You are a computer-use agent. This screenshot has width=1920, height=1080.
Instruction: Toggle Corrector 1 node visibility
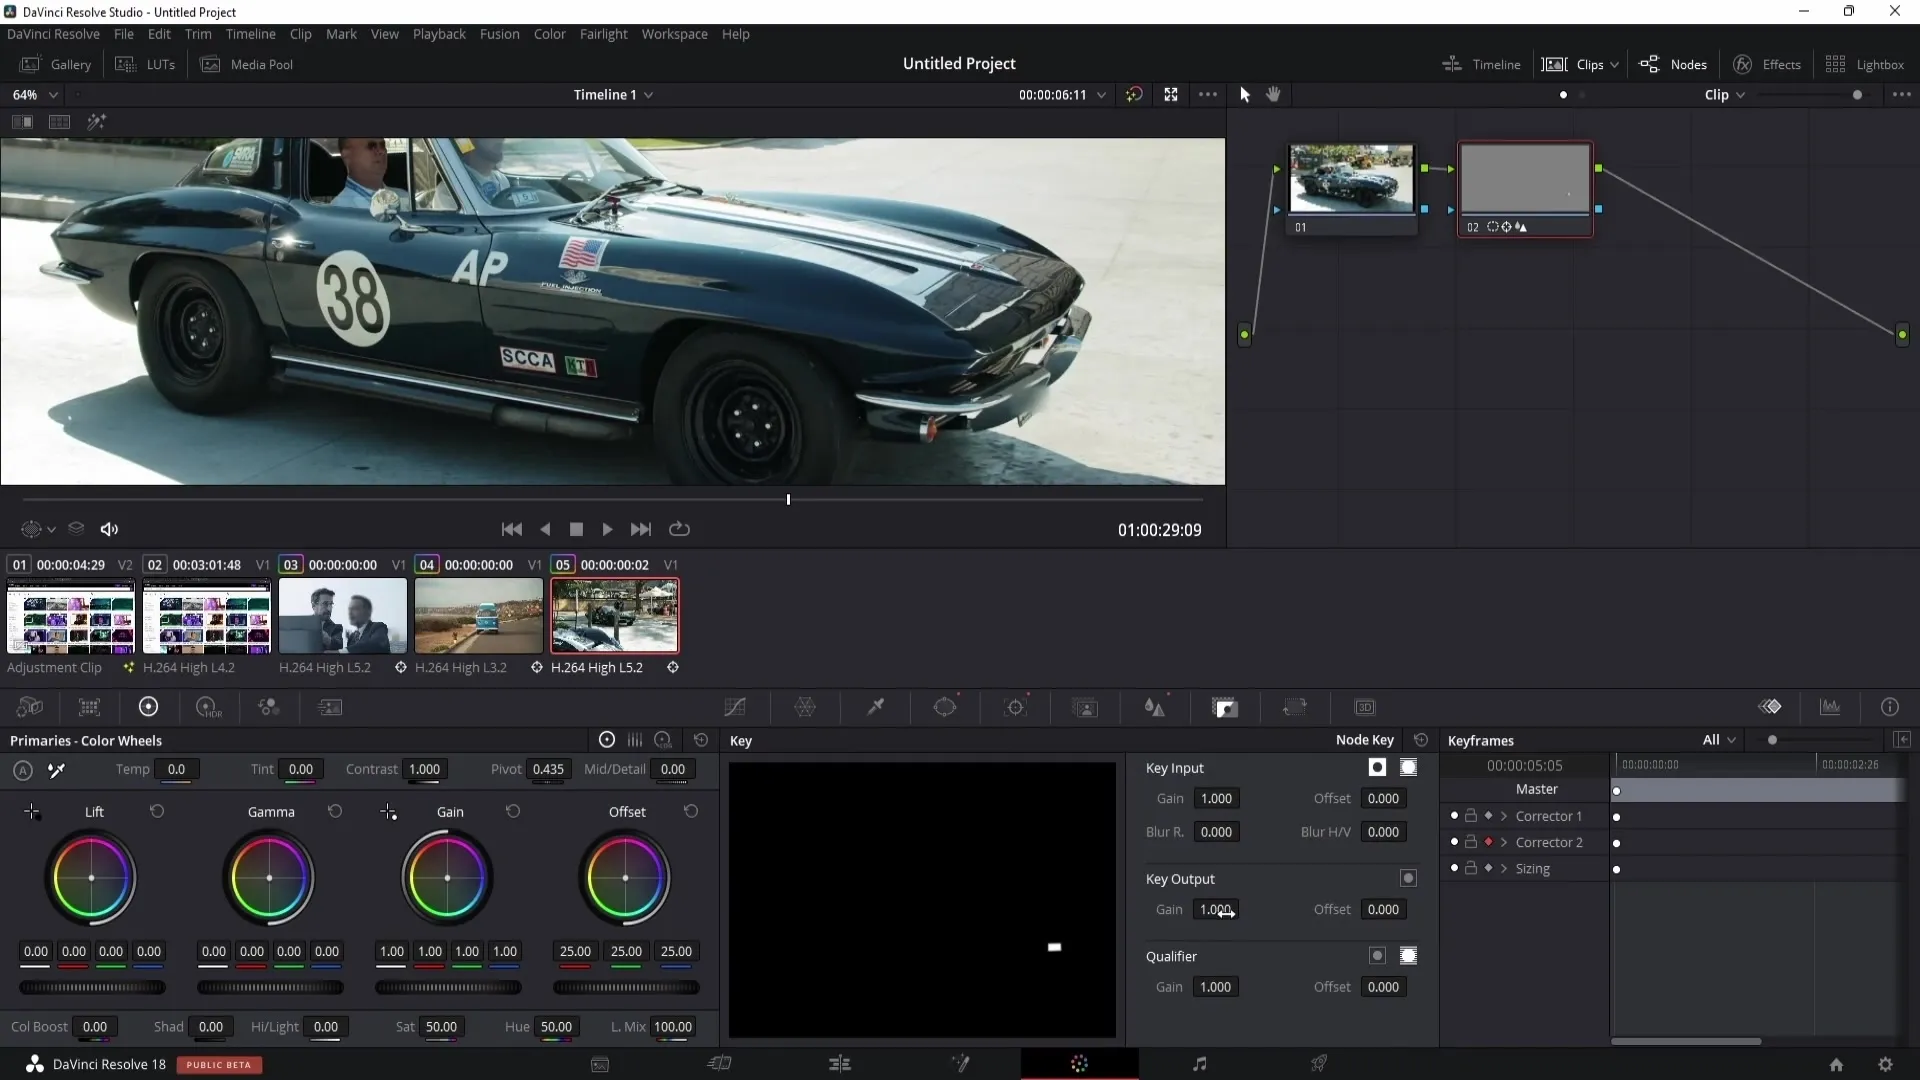pyautogui.click(x=1453, y=815)
